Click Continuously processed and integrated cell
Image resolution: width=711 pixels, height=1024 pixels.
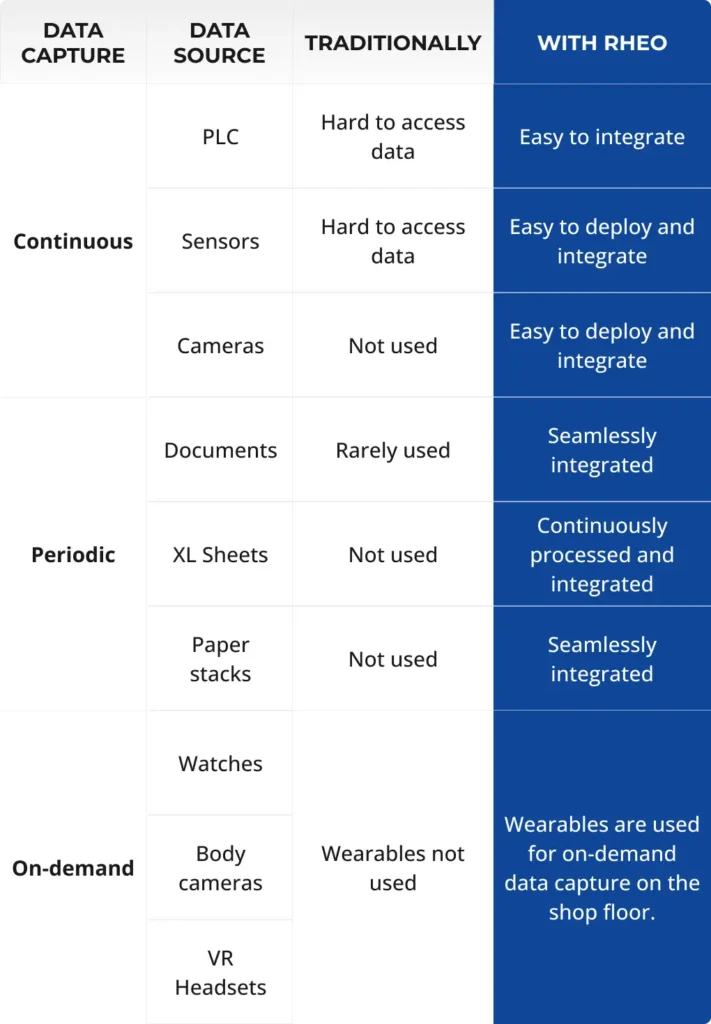tap(602, 555)
